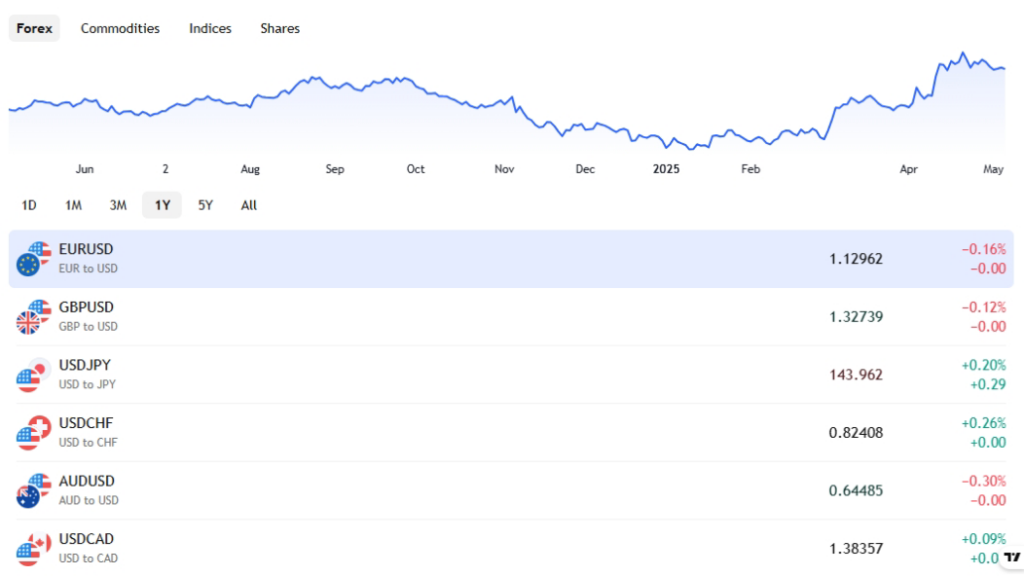Choose the 3M time range
The width and height of the screenshot is (1024, 576).
(x=118, y=205)
